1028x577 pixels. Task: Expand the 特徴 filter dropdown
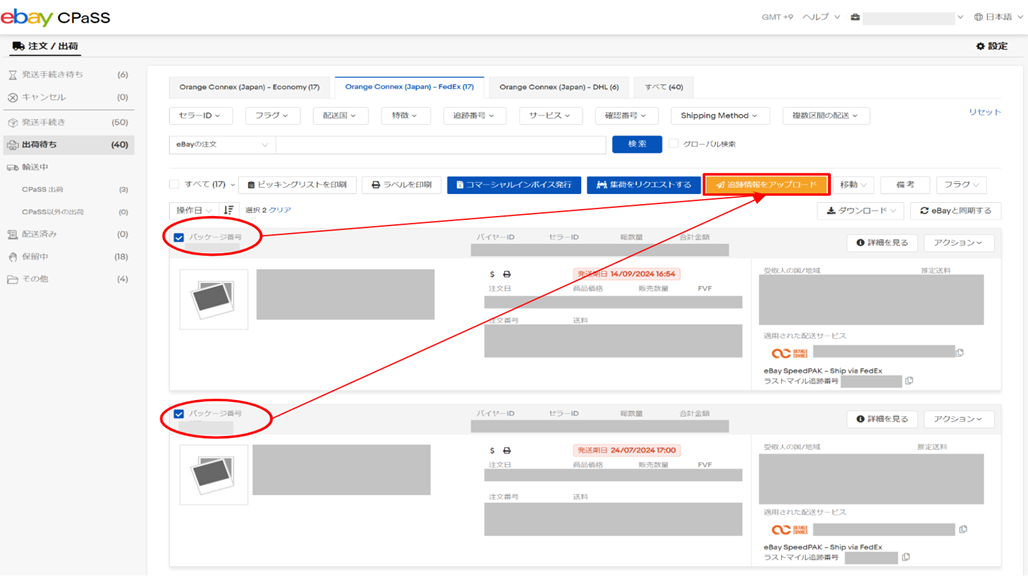tap(405, 115)
